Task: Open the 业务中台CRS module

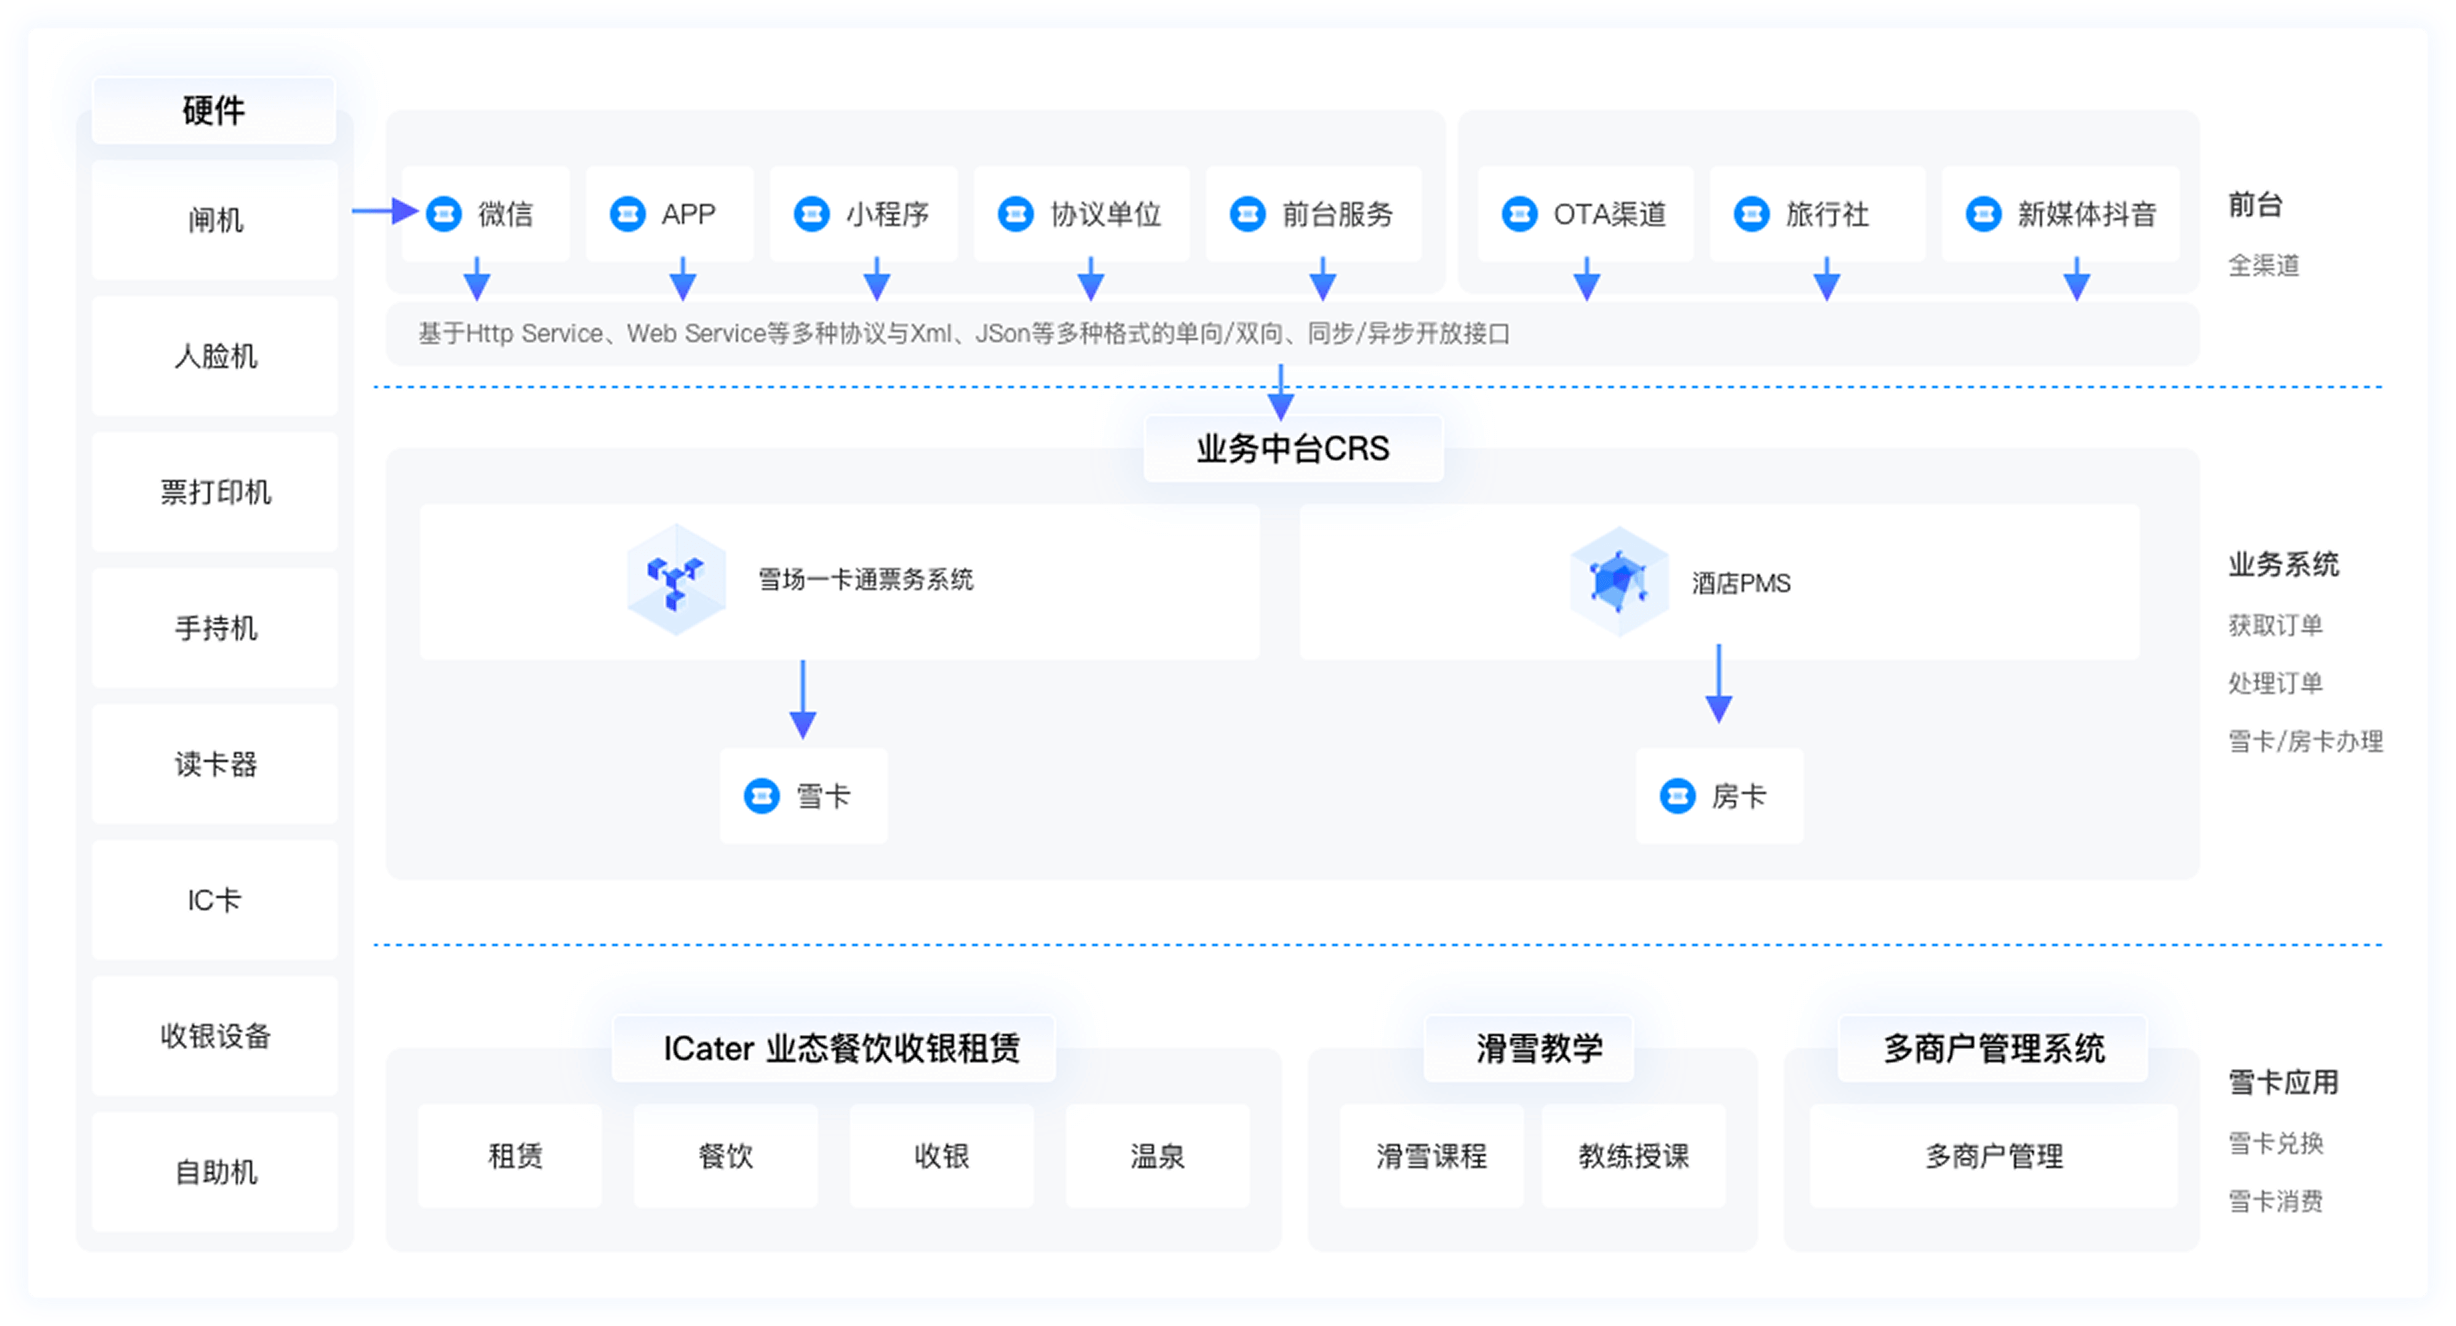Action: point(1292,449)
